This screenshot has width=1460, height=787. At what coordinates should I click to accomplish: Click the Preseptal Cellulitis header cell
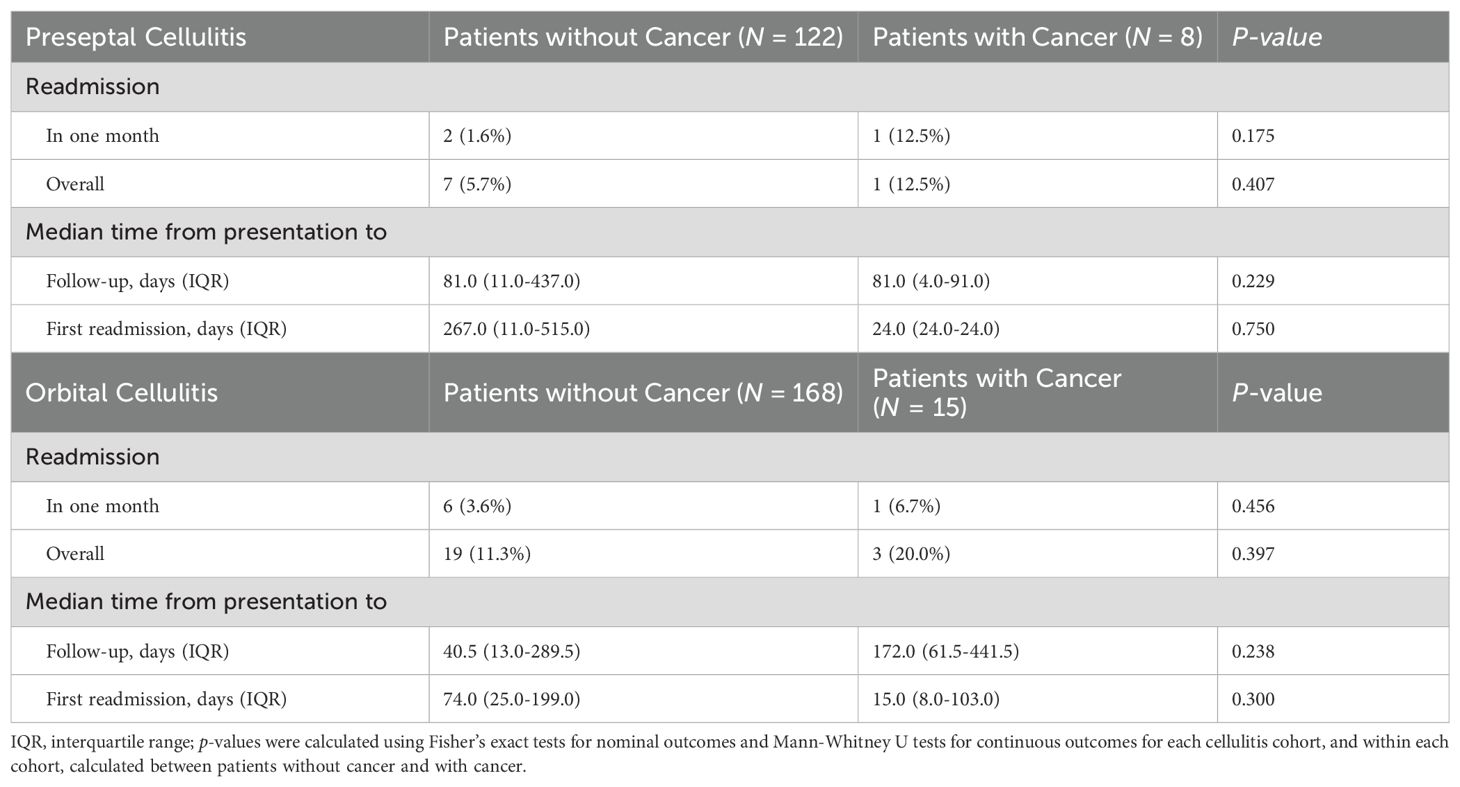point(136,37)
